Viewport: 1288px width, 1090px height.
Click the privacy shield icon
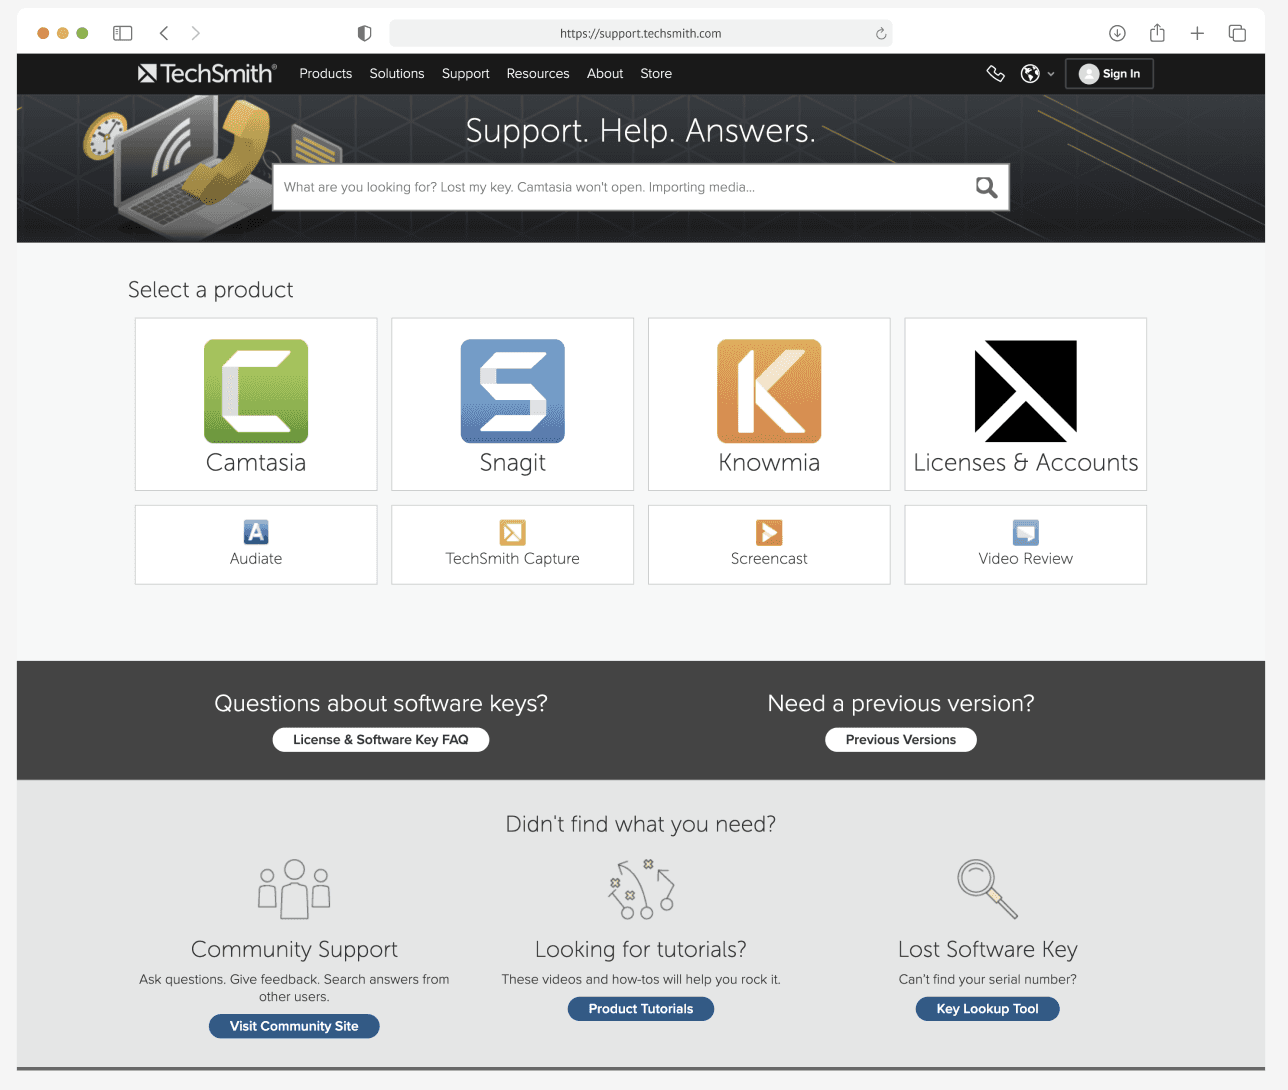click(x=365, y=33)
